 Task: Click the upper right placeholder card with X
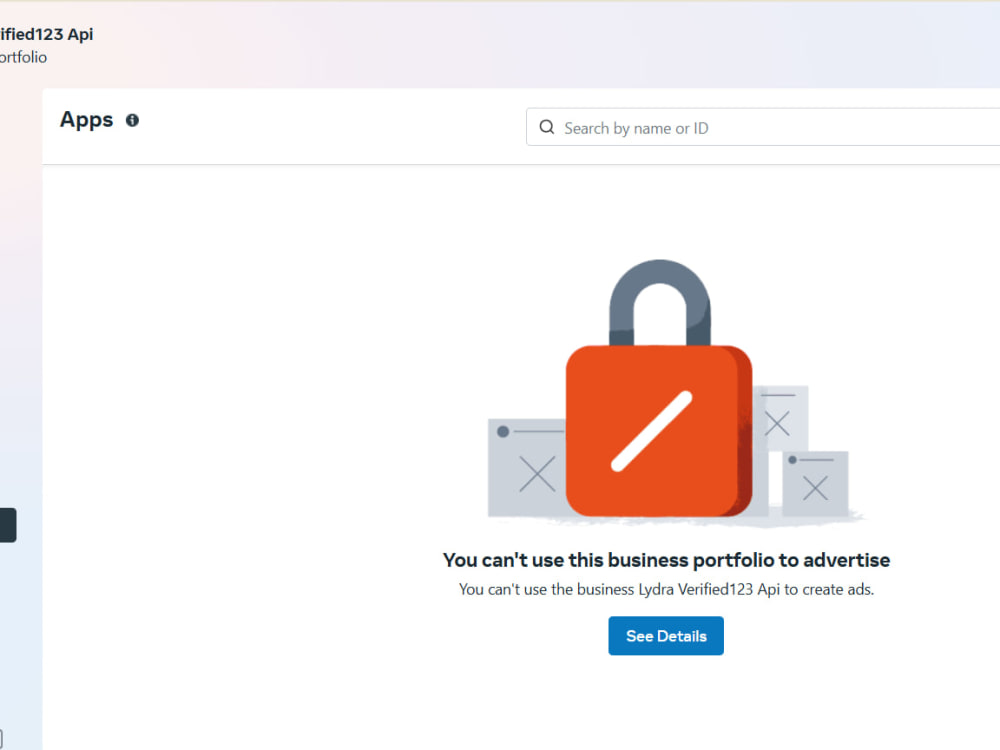pyautogui.click(x=781, y=418)
